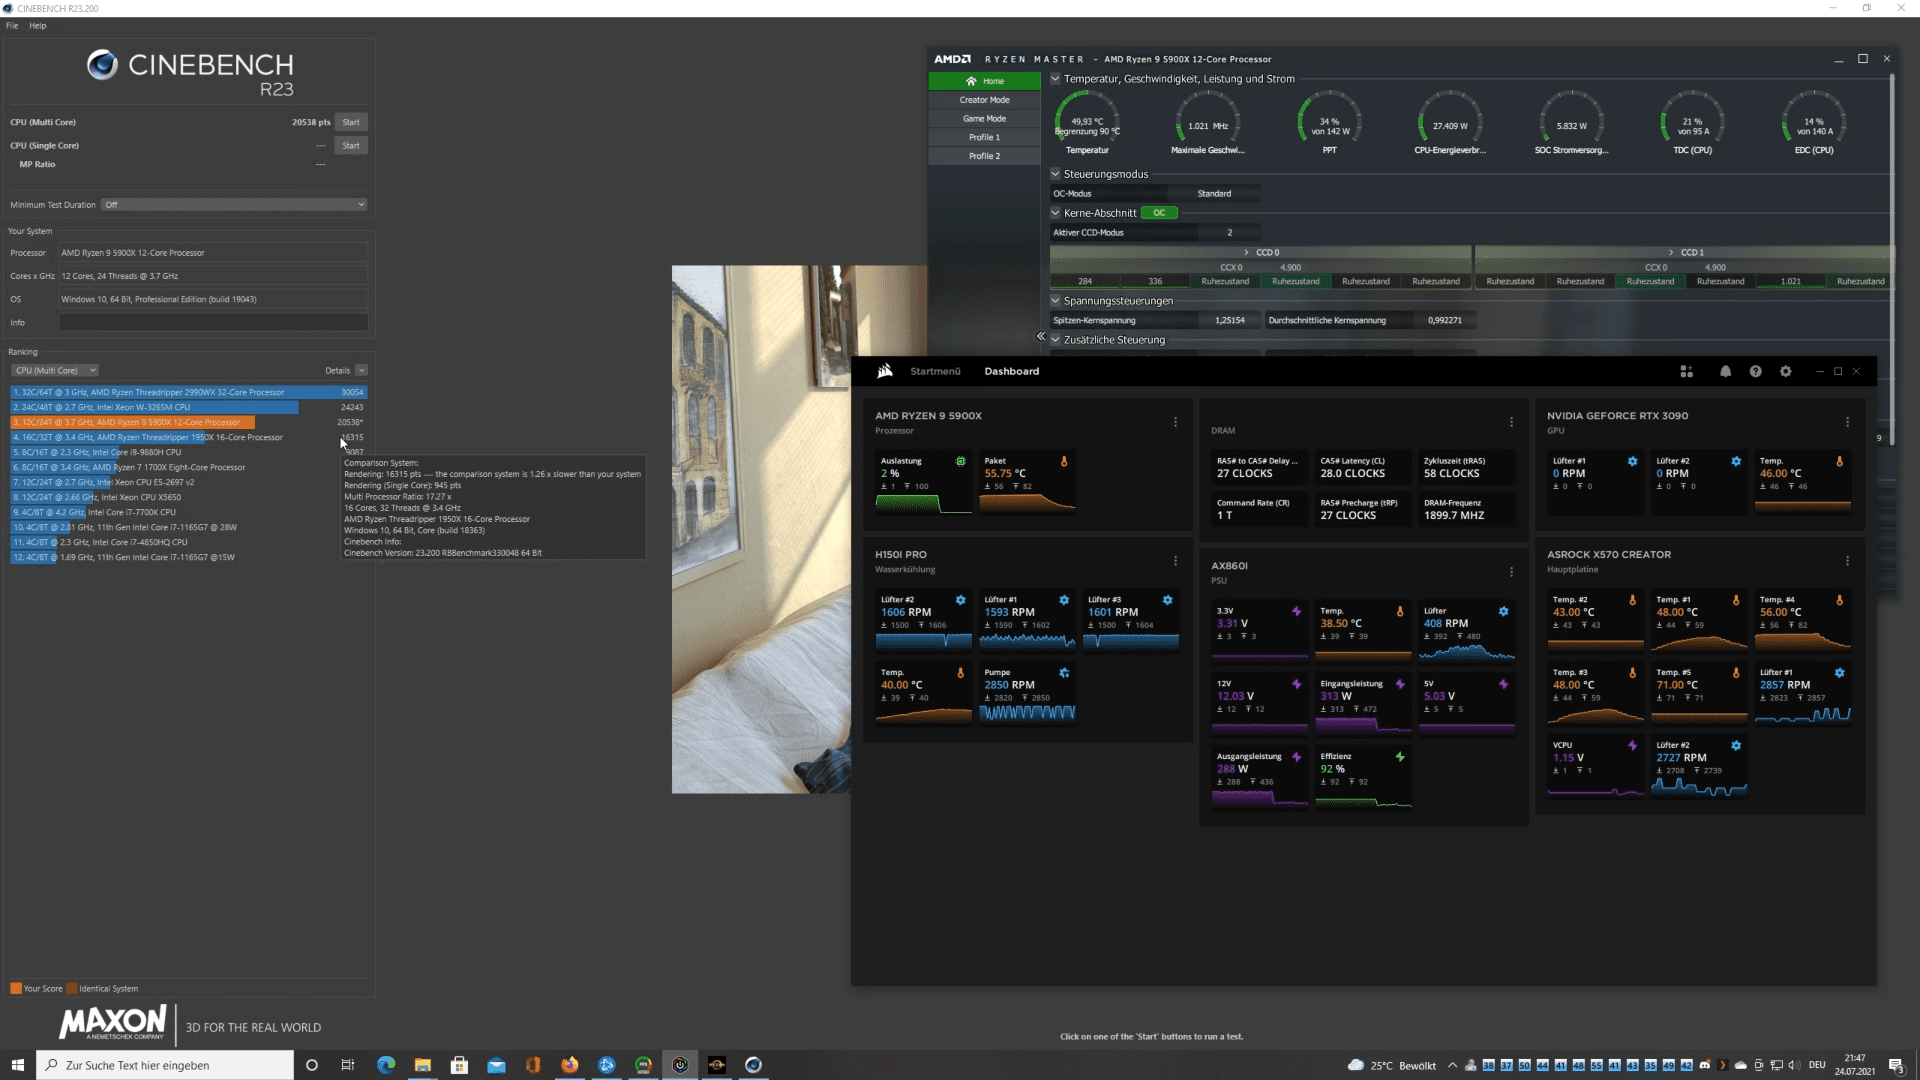
Task: Click the Cinebench Info input field
Action: (213, 322)
